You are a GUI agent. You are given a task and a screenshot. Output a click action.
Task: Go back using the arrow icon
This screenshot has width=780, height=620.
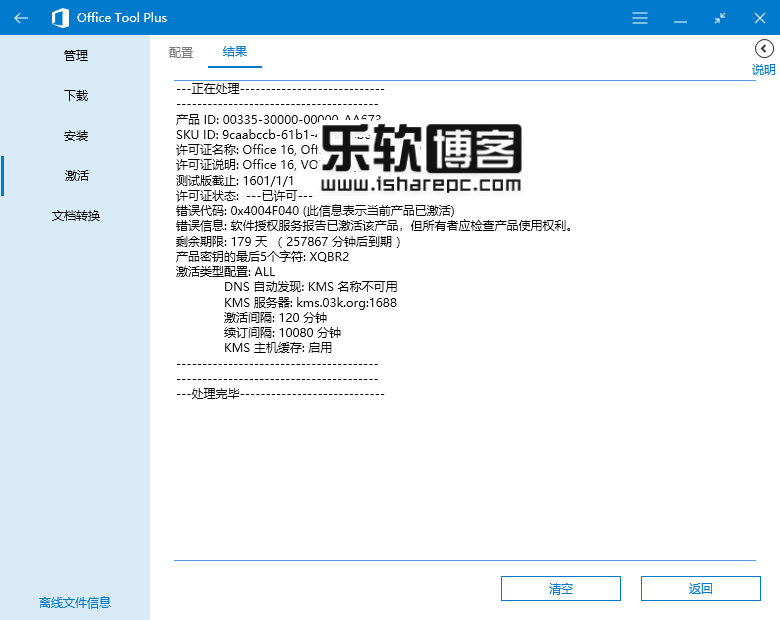coord(21,18)
